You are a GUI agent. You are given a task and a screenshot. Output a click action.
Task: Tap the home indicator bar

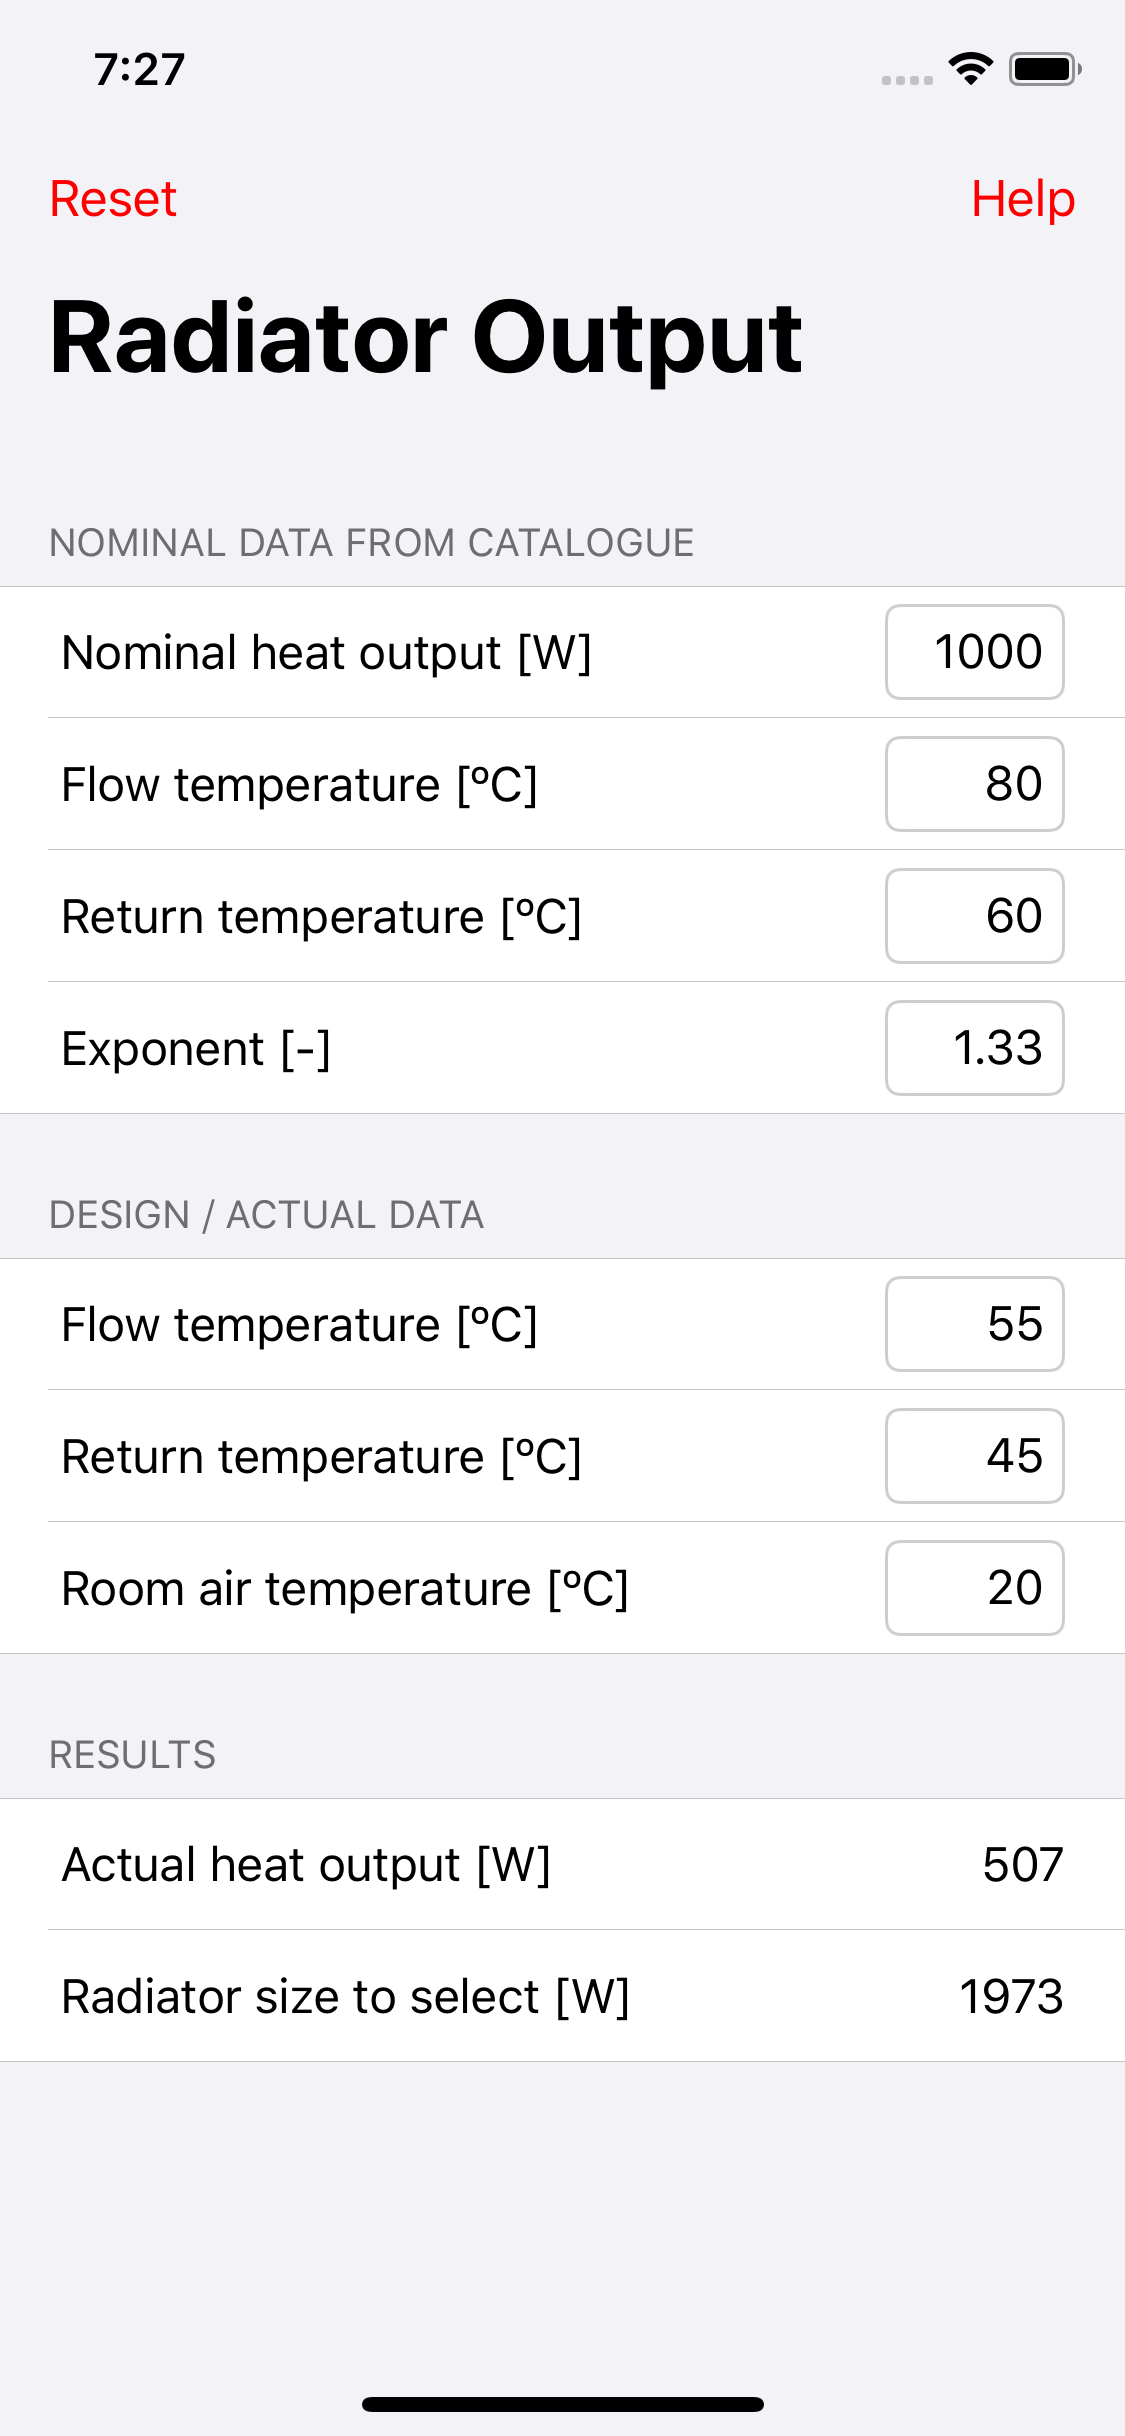click(x=562, y=2404)
